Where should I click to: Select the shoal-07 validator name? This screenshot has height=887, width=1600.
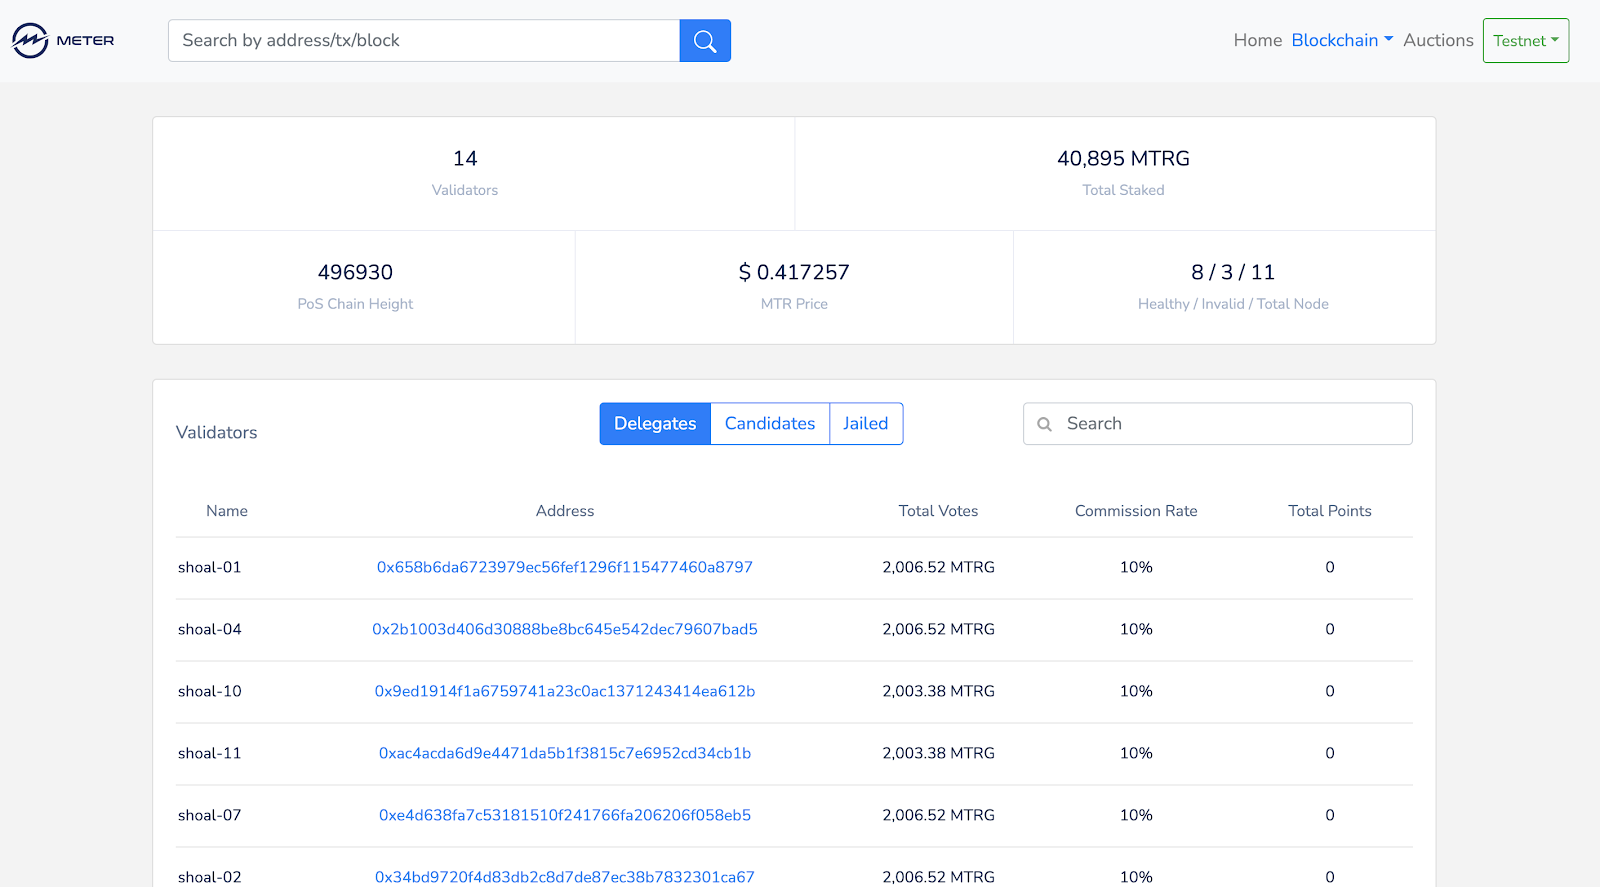point(210,815)
